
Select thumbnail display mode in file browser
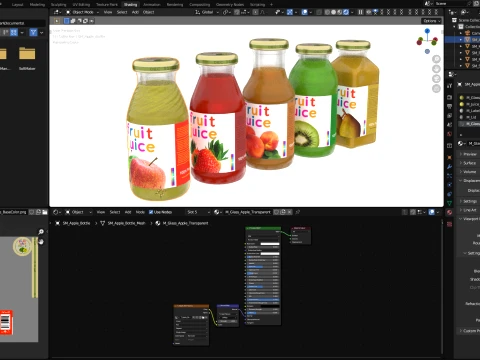pos(14,32)
